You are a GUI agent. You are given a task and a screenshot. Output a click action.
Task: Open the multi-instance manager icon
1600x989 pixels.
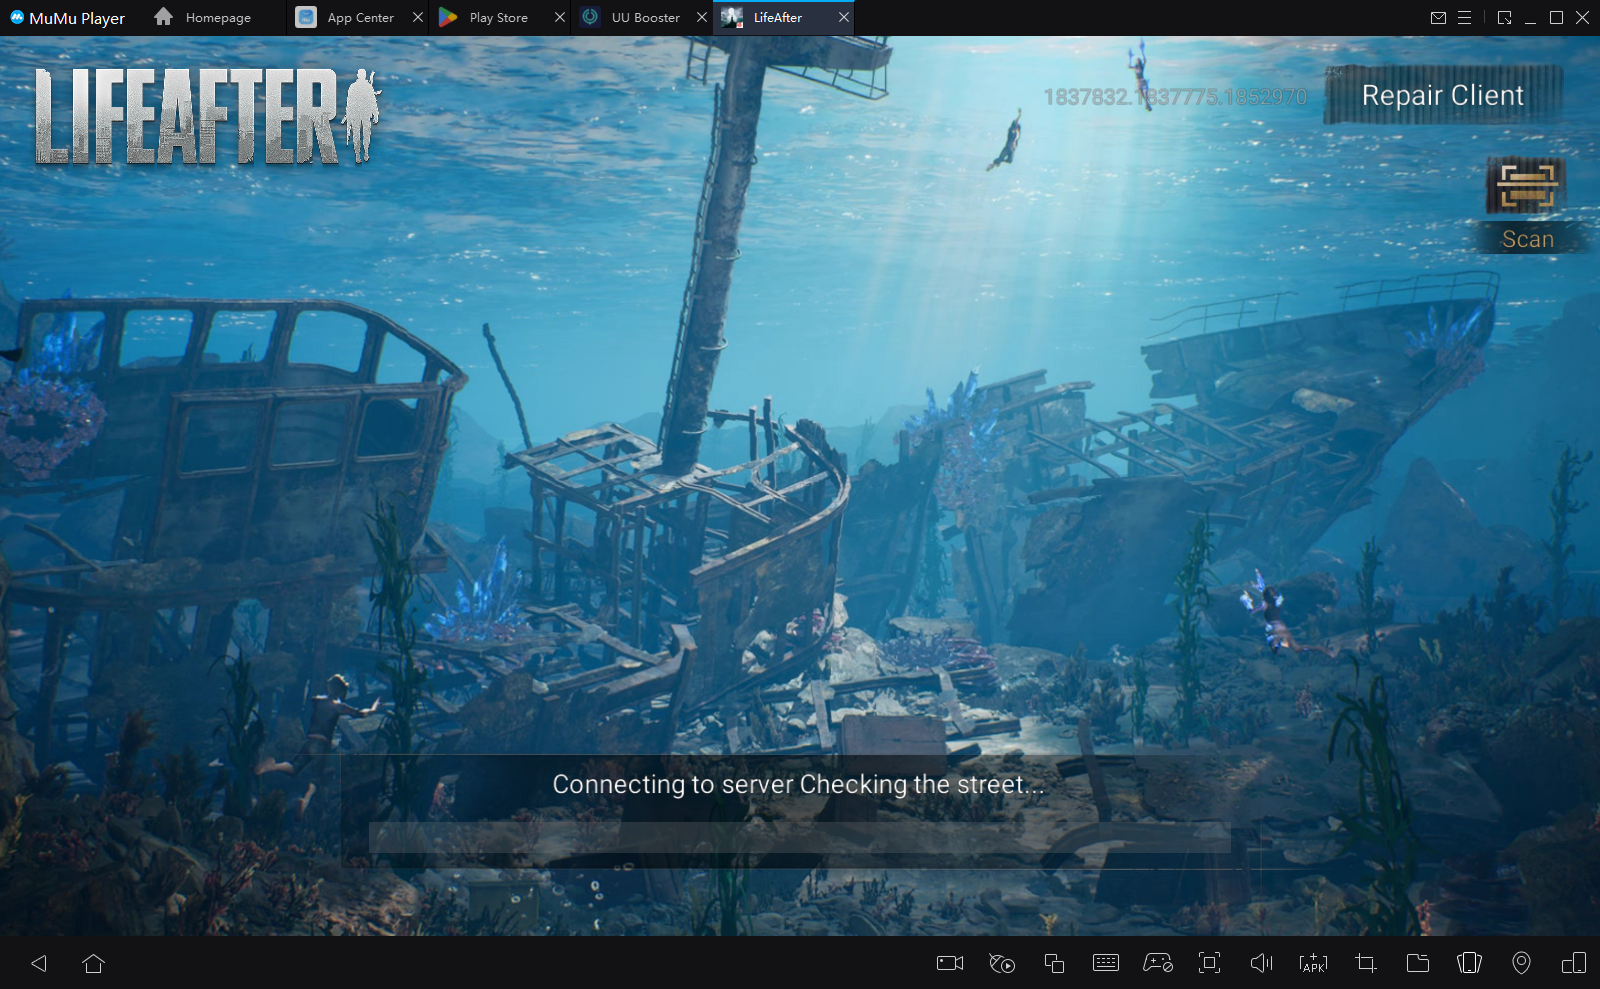(x=1054, y=963)
